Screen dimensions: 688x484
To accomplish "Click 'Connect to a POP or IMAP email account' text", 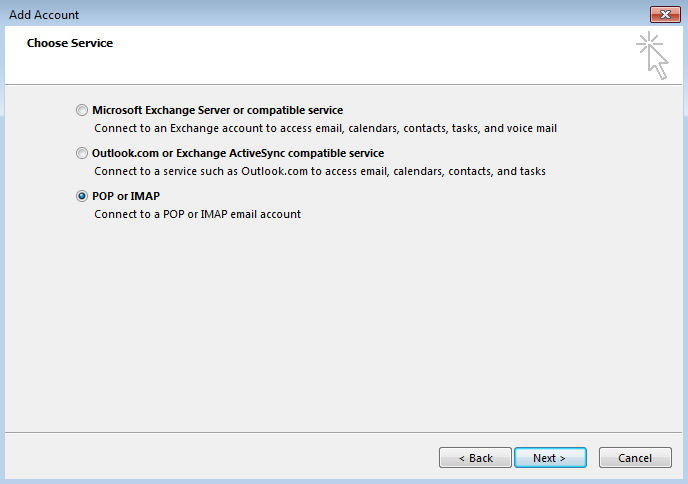I will point(197,214).
